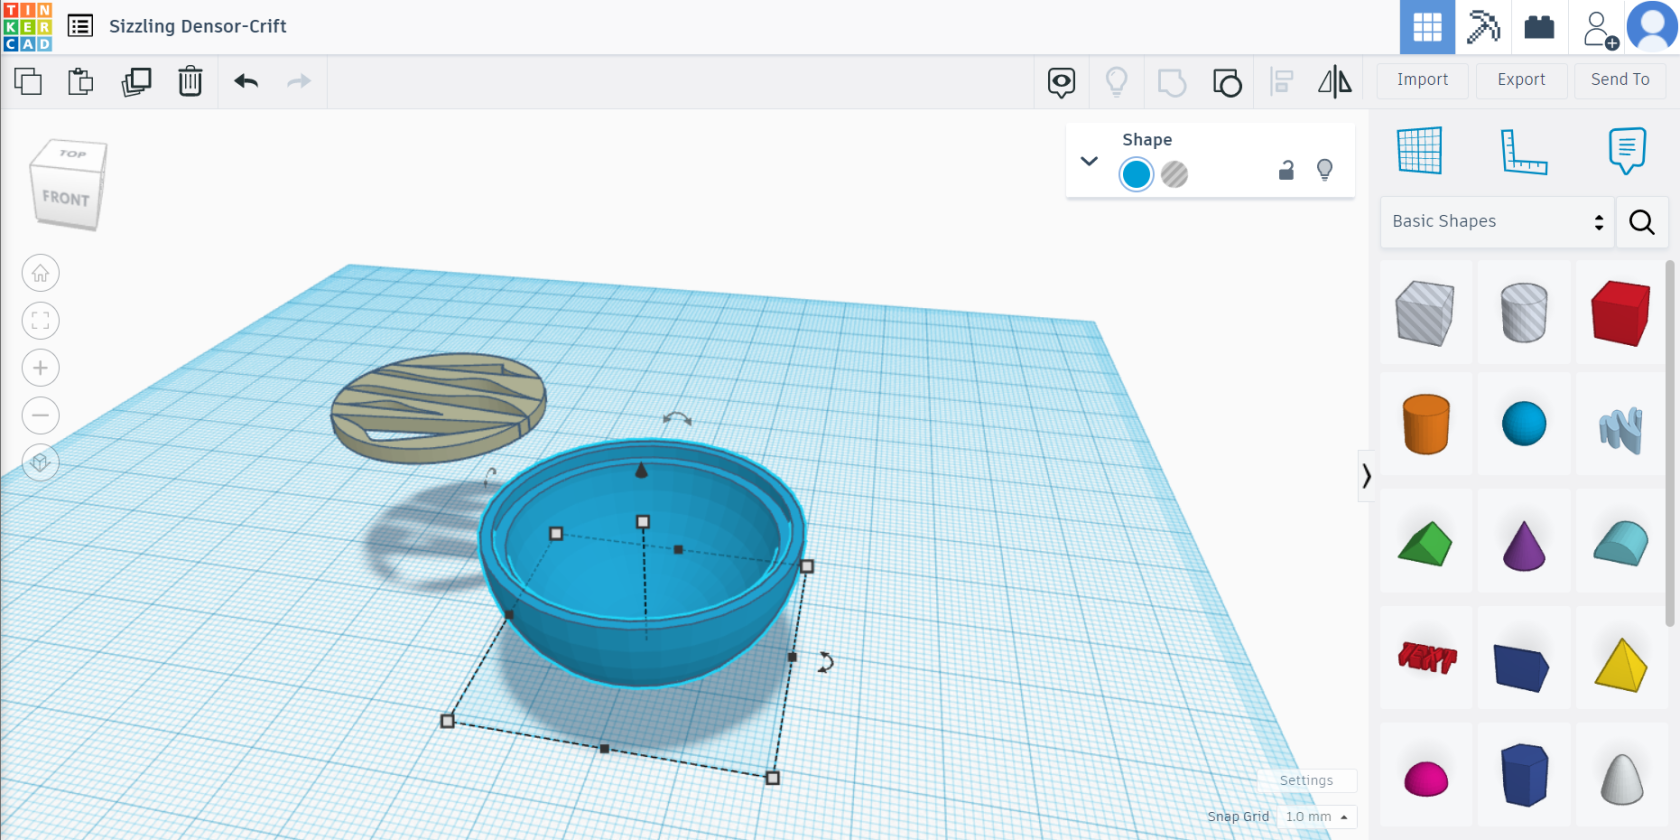Click the Import button
The width and height of the screenshot is (1680, 840).
click(x=1422, y=80)
